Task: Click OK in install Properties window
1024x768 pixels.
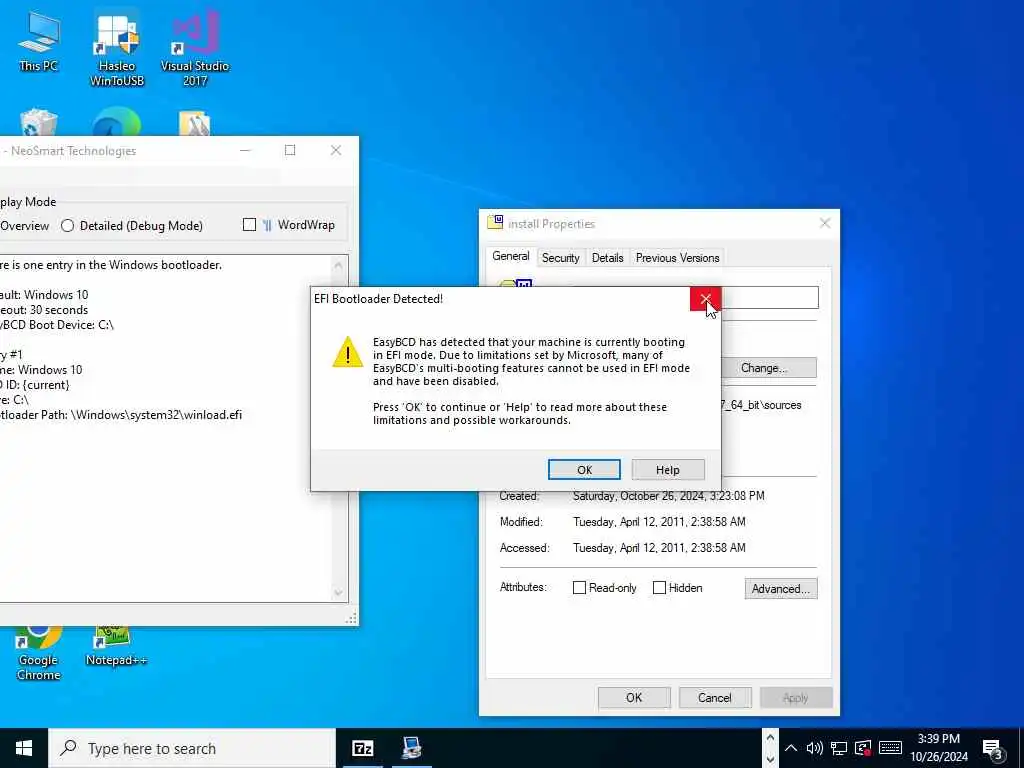Action: point(633,697)
